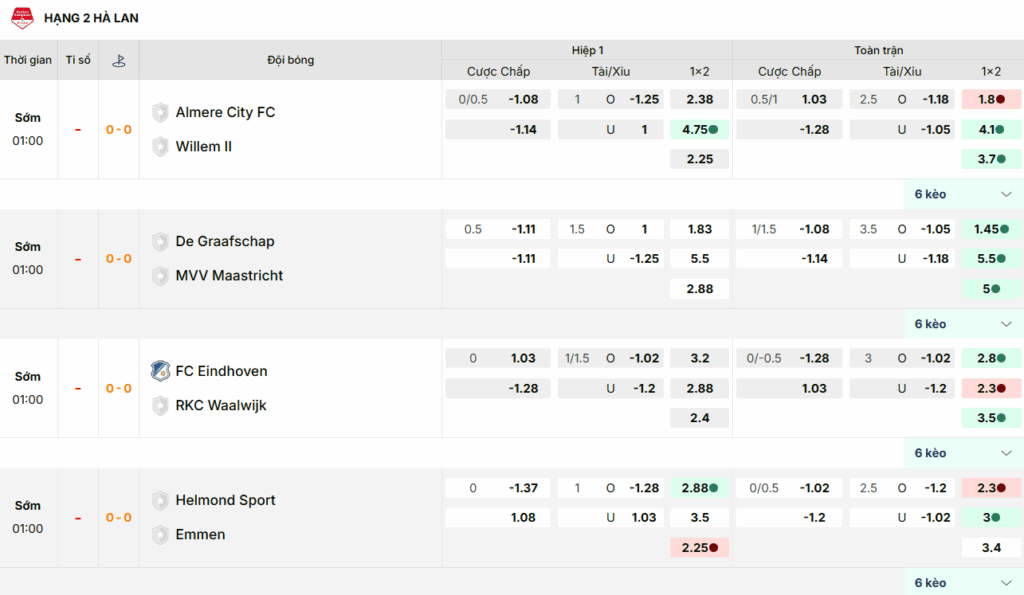
Task: Select the Willem II team crest
Action: click(x=160, y=146)
